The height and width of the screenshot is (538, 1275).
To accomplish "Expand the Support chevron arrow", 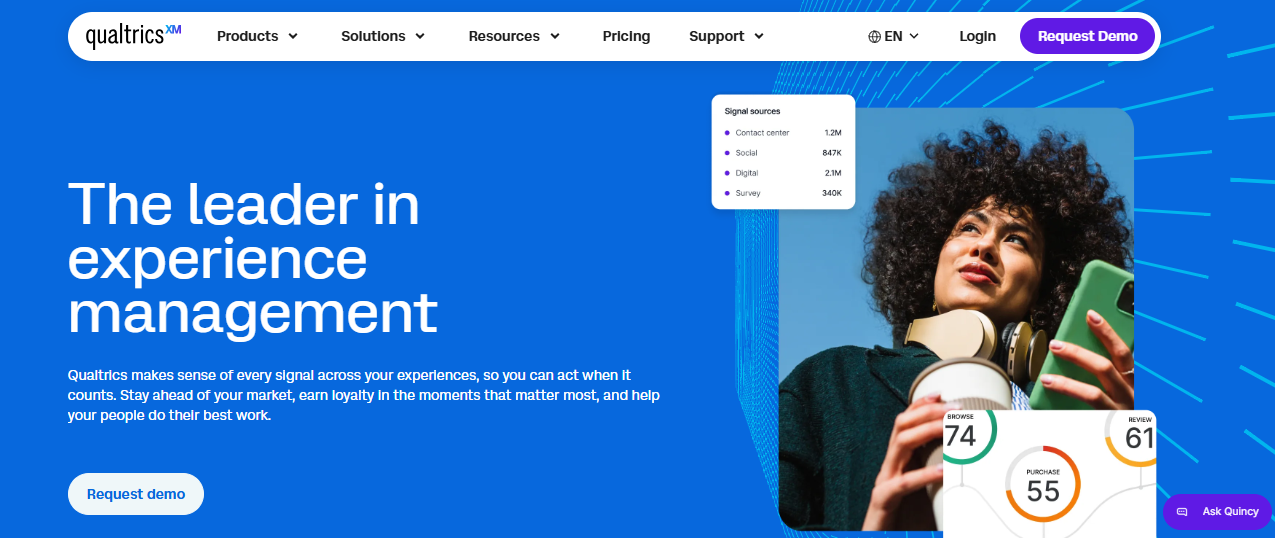I will tap(758, 36).
